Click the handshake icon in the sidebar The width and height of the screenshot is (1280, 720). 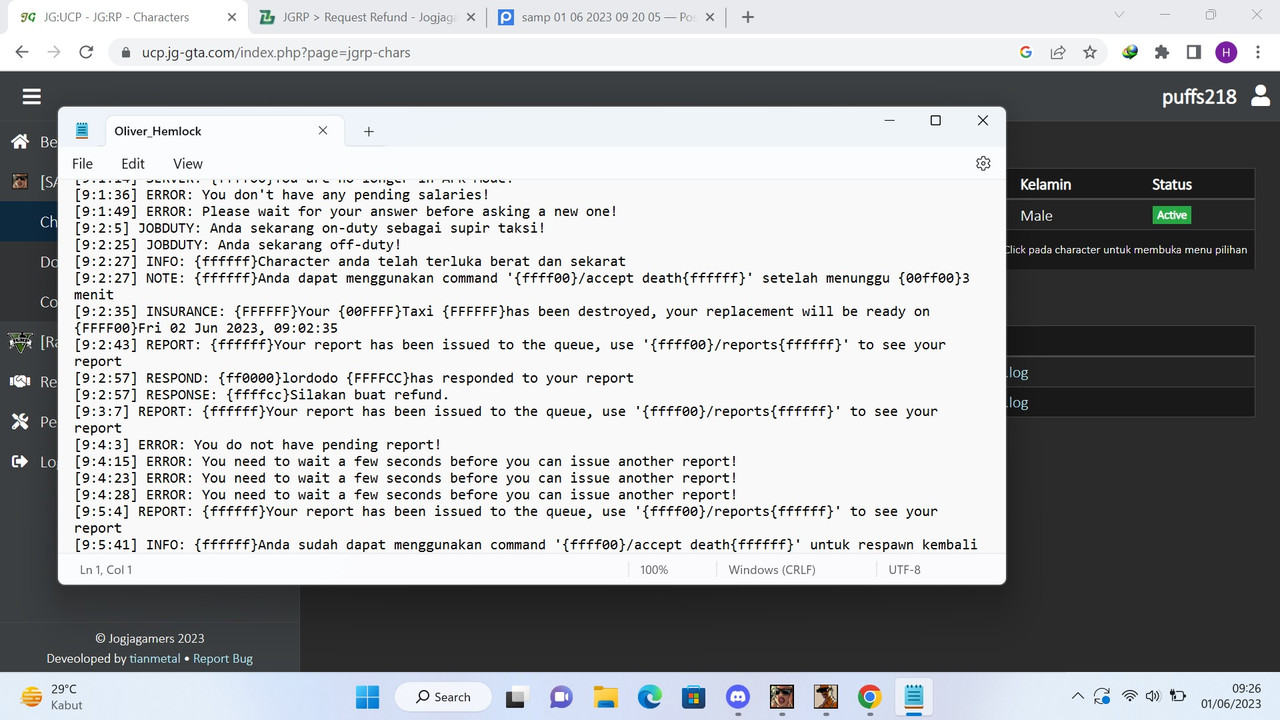(x=20, y=381)
